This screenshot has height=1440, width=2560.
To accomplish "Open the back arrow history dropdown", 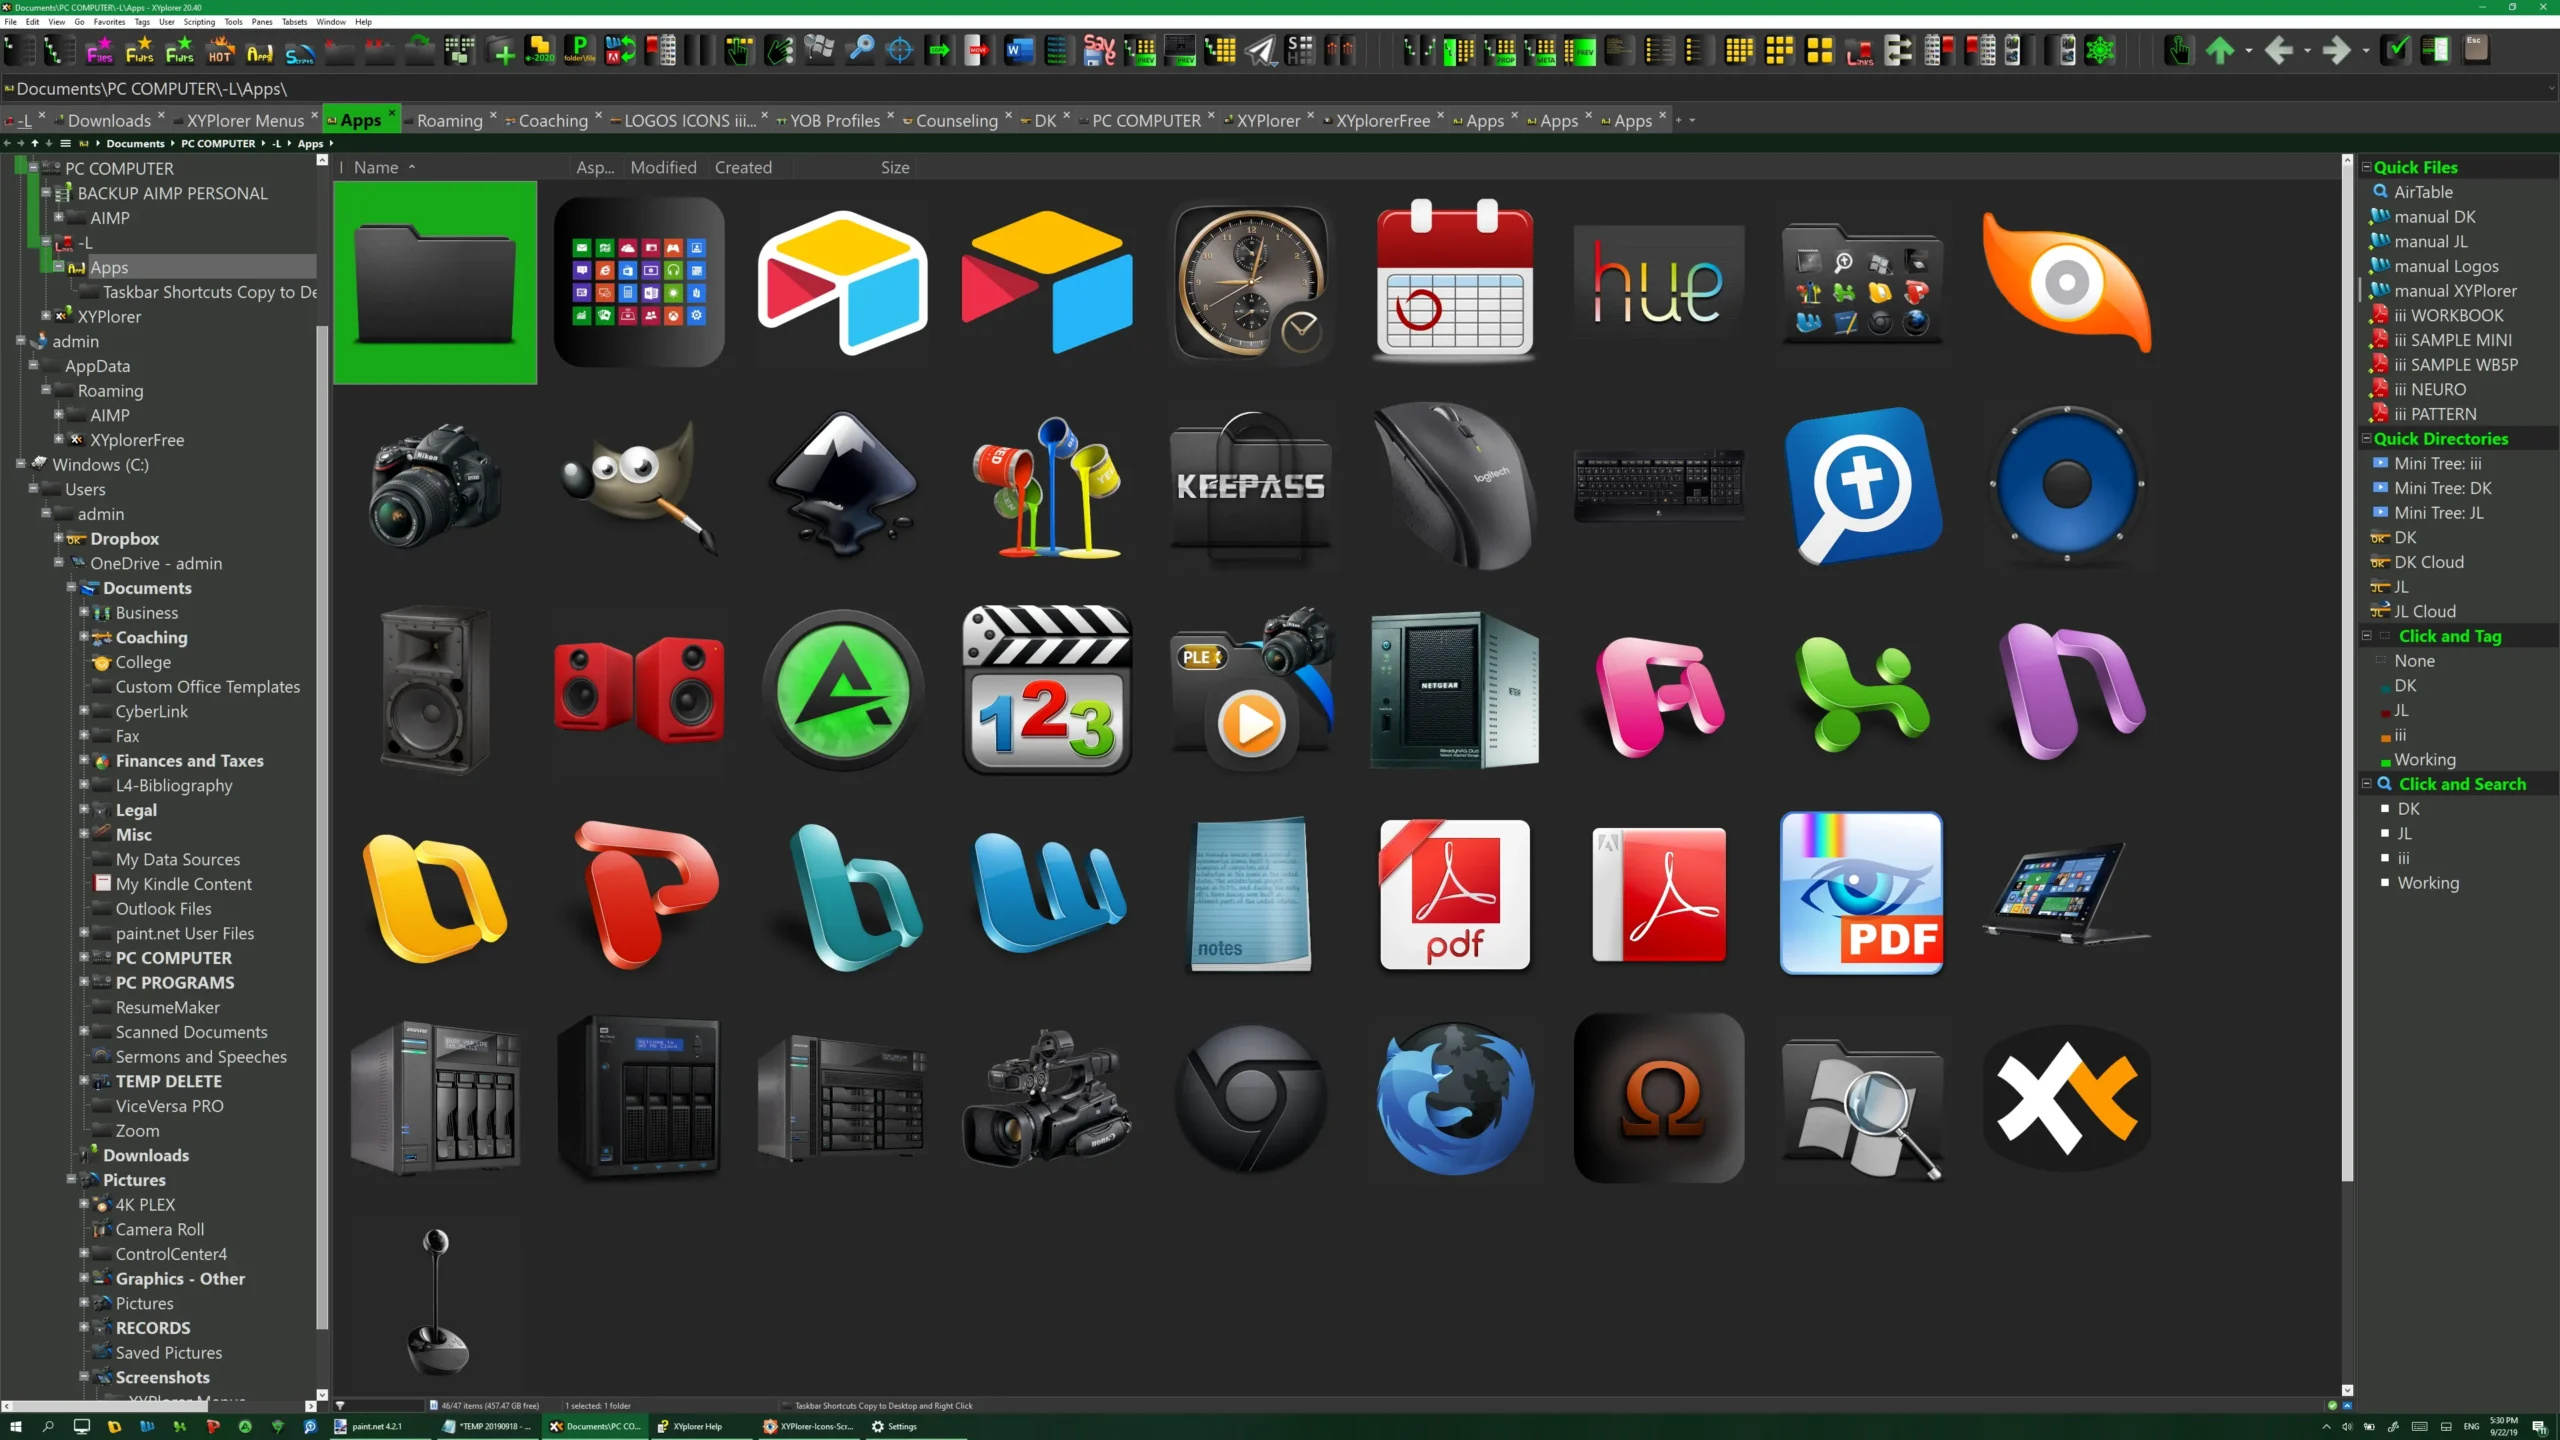I will (x=2308, y=50).
